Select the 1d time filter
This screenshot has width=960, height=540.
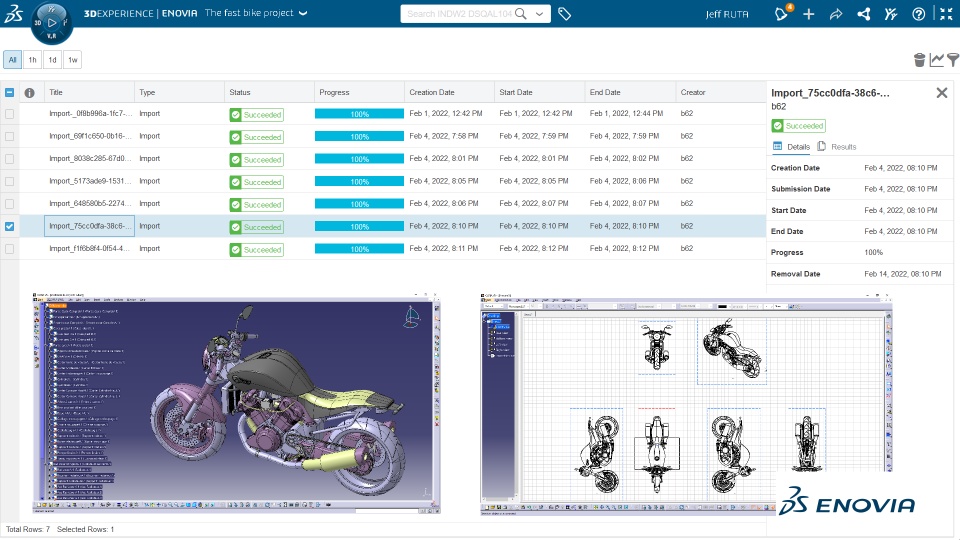pos(53,59)
